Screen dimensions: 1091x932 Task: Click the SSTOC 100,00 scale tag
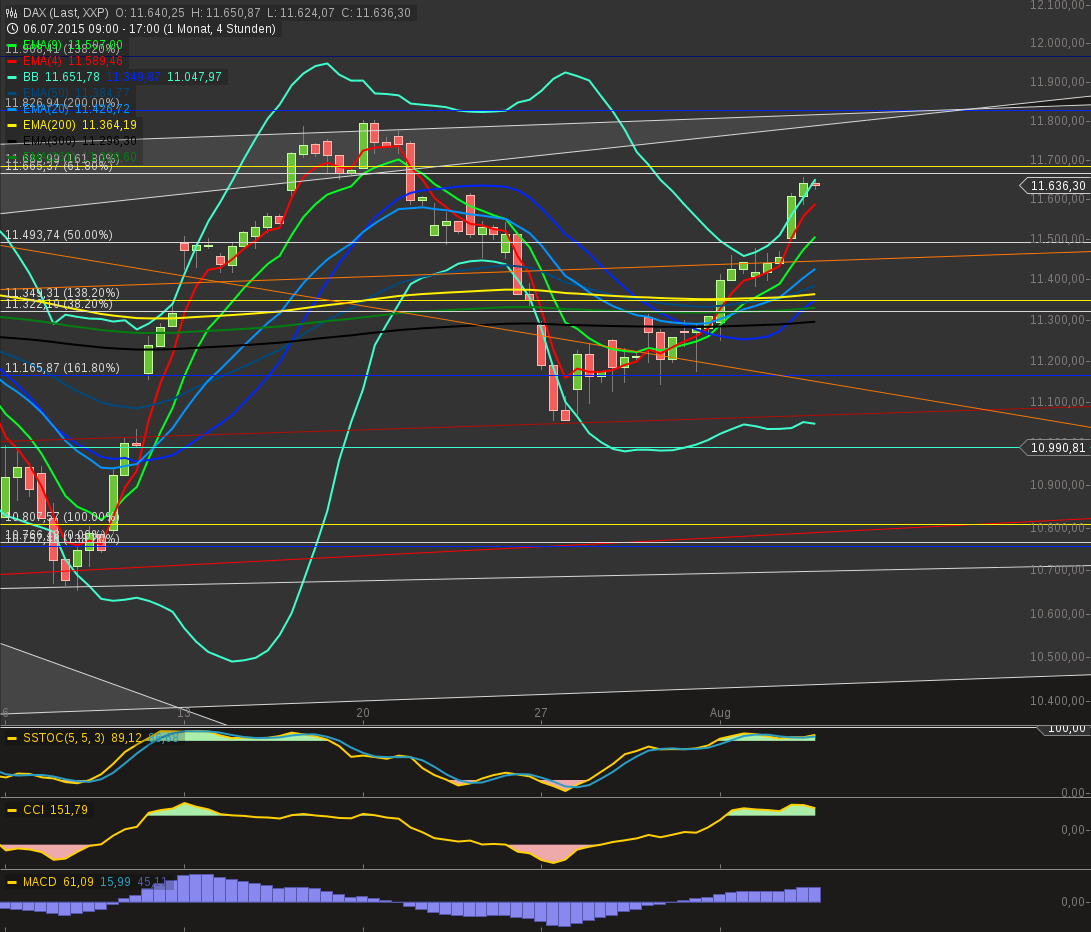(x=1064, y=729)
